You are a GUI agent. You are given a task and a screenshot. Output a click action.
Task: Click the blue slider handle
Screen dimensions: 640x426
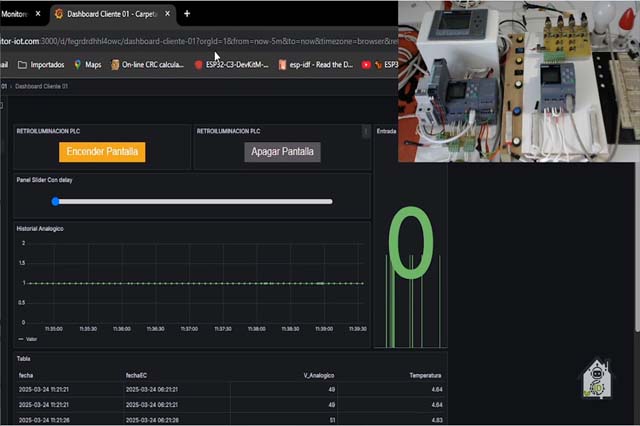[56, 201]
